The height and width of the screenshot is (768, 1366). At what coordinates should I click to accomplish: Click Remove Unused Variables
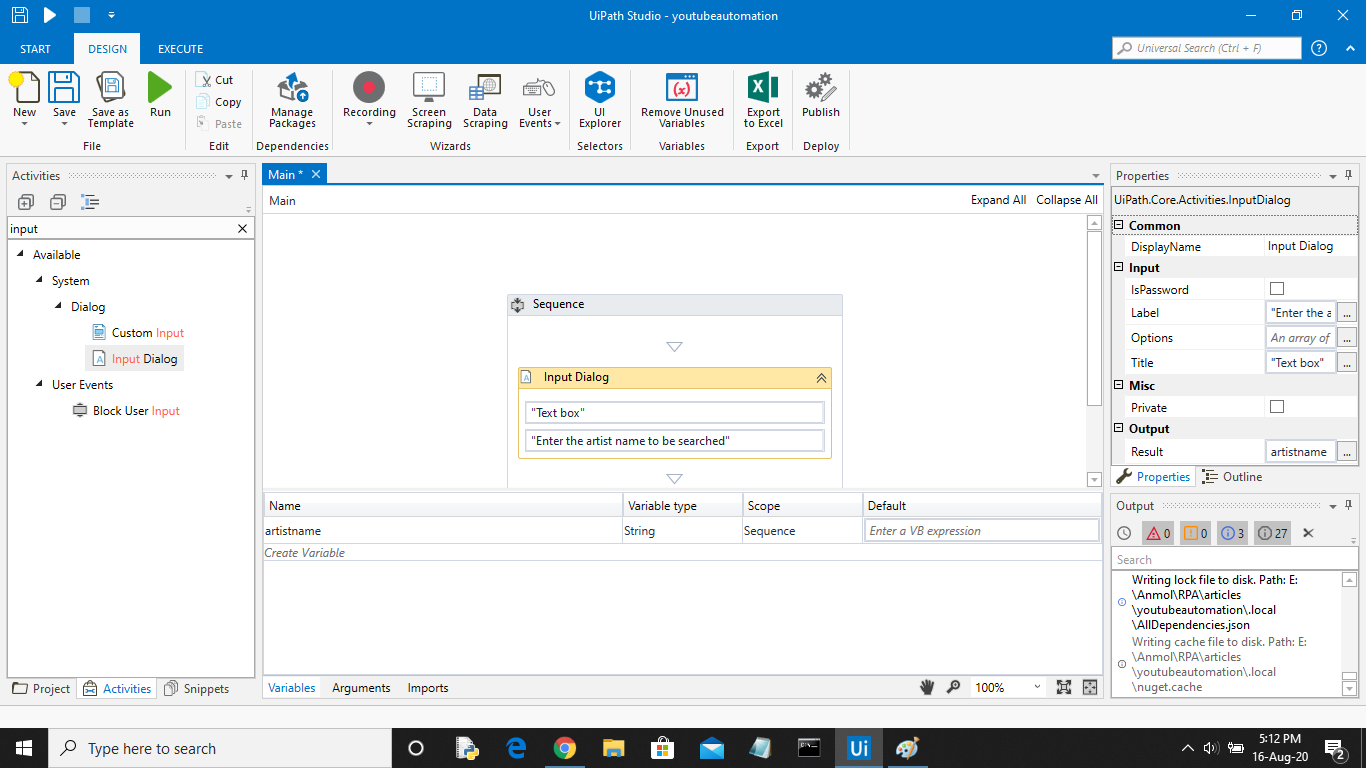click(x=682, y=100)
